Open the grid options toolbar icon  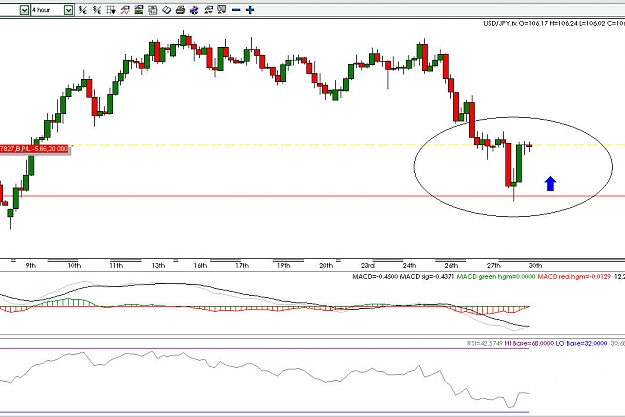point(111,10)
